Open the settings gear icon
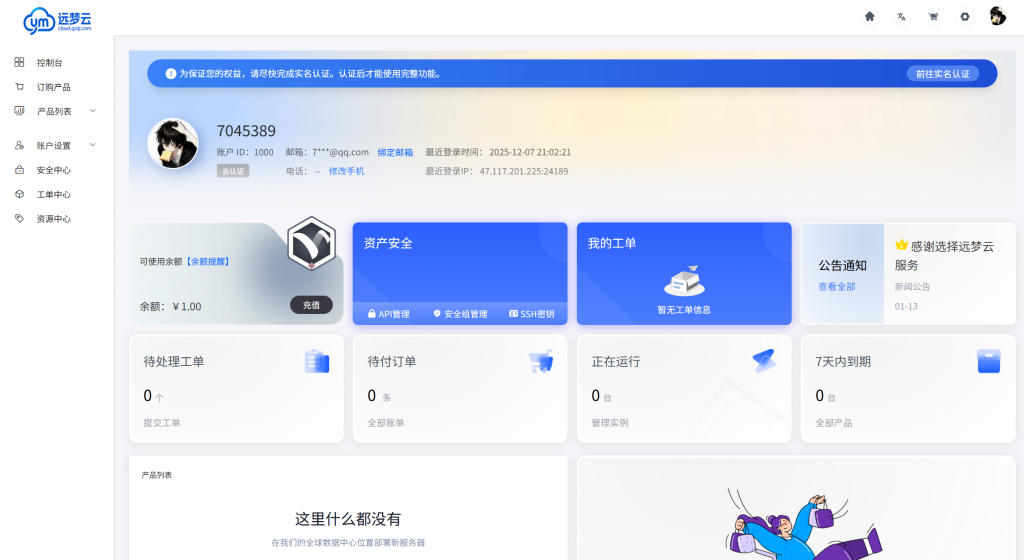This screenshot has height=560, width=1024. tap(965, 17)
